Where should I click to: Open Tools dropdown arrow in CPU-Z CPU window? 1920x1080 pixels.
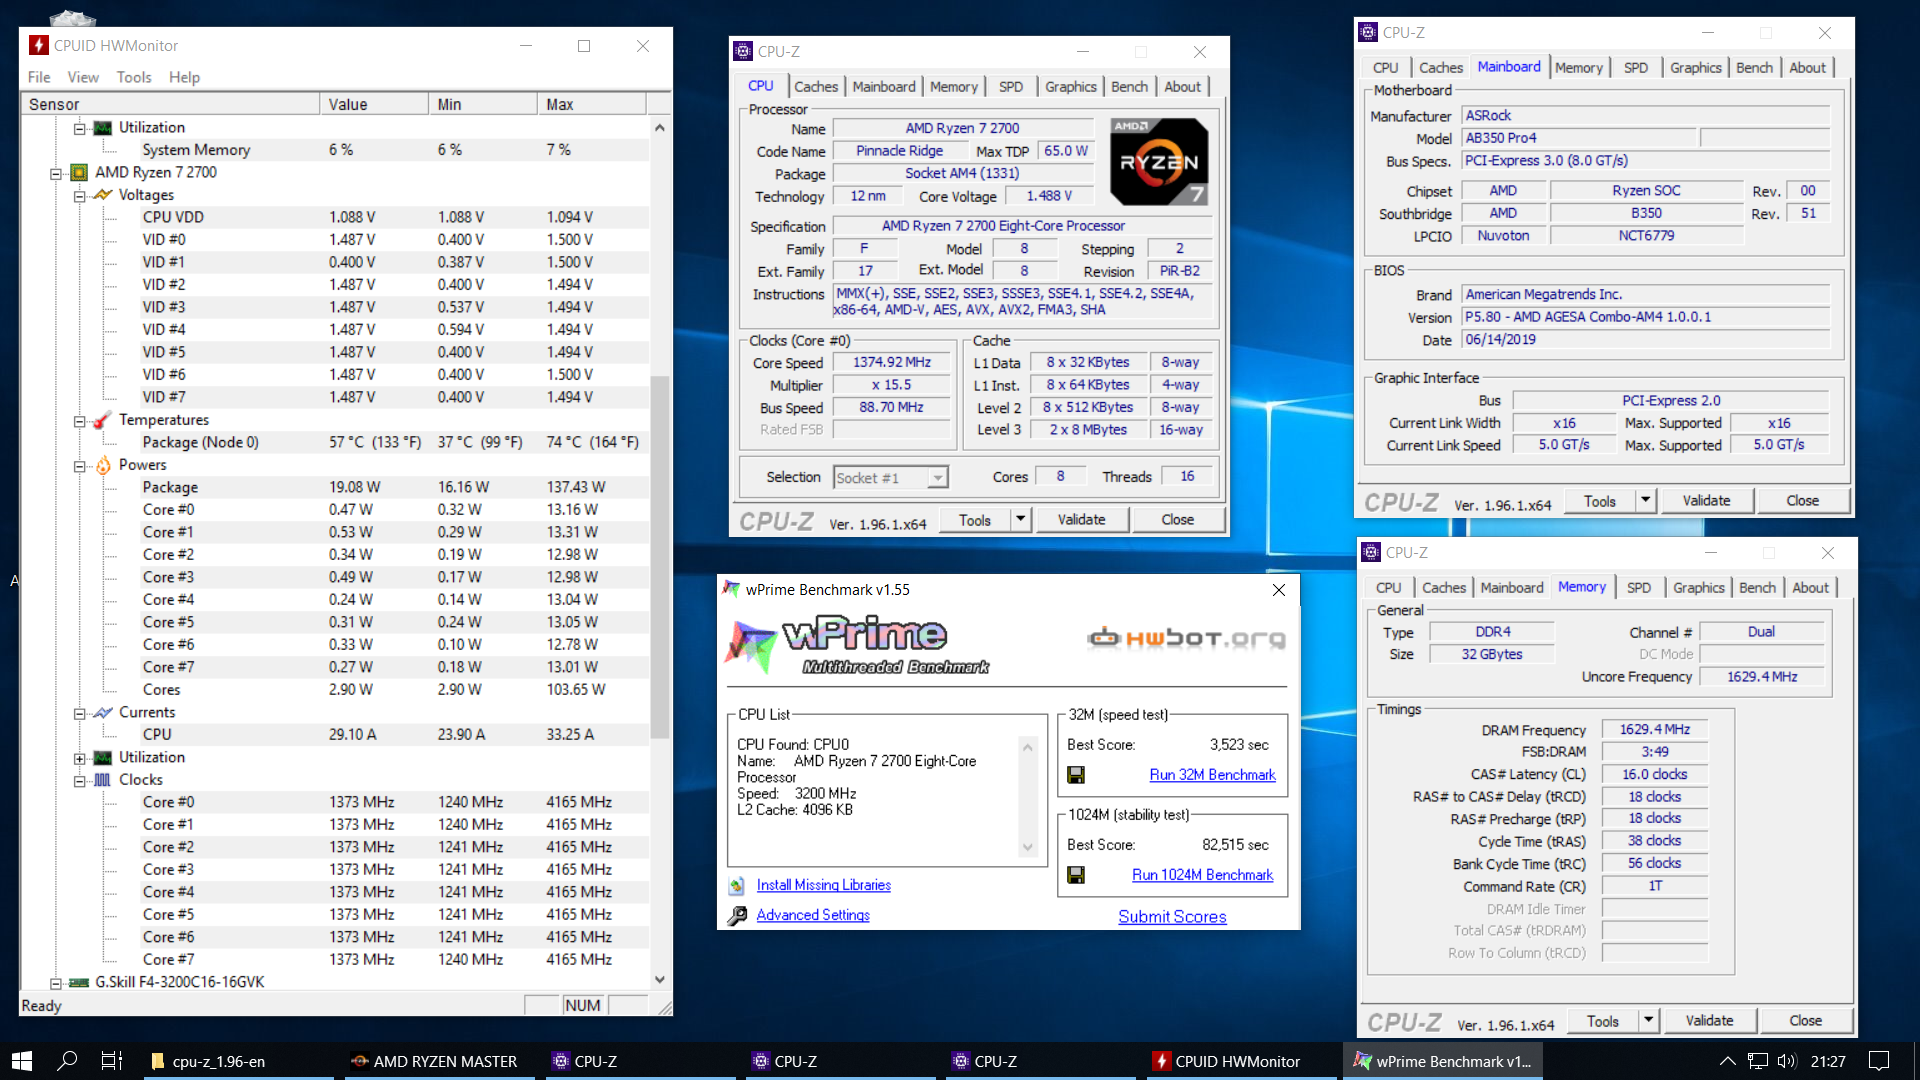click(1020, 519)
